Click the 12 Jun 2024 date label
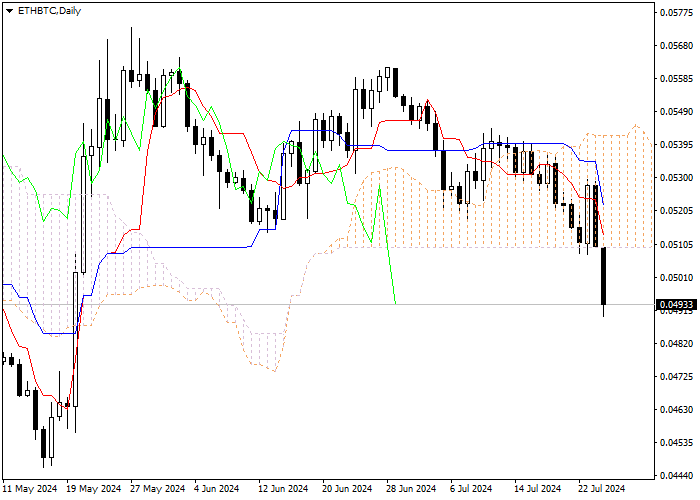The image size is (700, 500). 283,489
